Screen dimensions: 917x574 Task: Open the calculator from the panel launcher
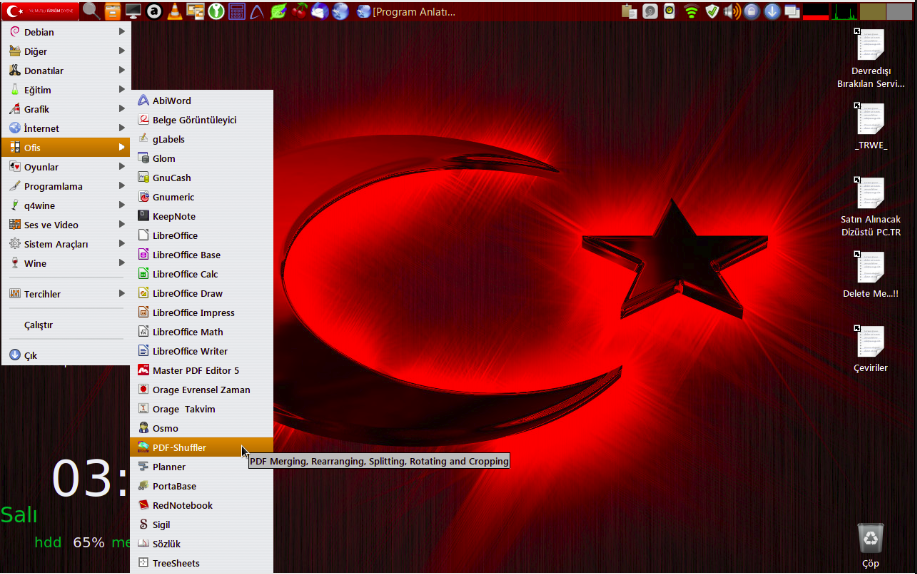(237, 11)
